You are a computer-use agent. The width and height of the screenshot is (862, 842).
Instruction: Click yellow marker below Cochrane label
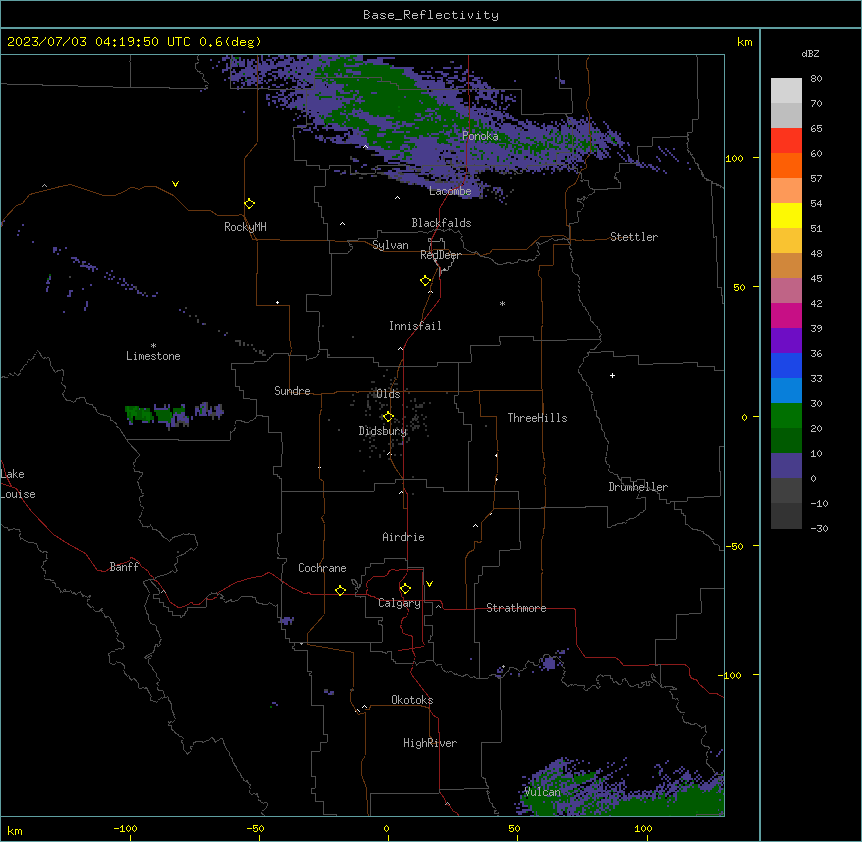[x=340, y=590]
